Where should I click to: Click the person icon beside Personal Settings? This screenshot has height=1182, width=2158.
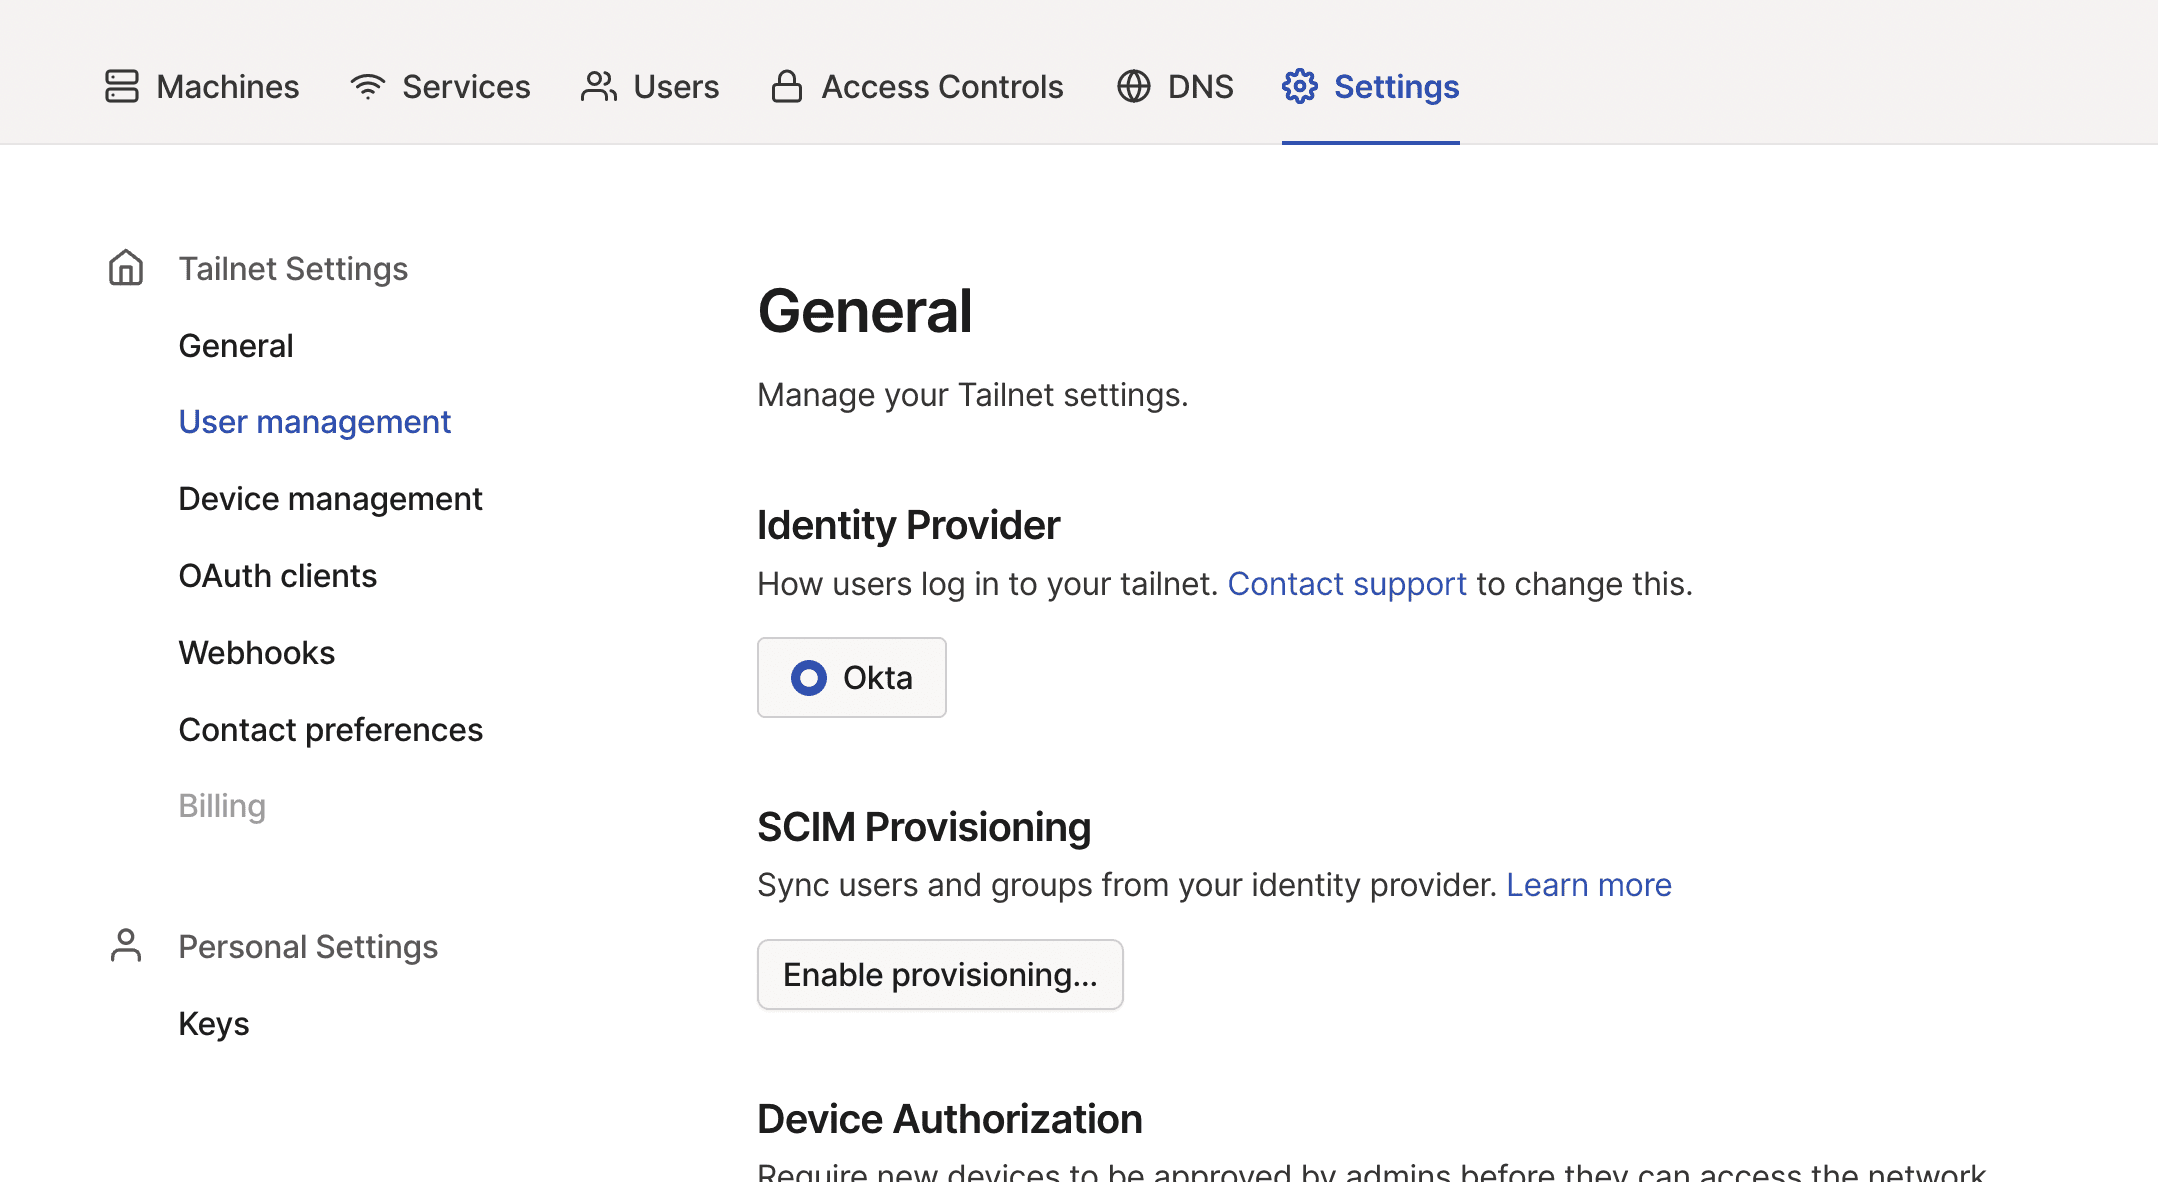point(125,945)
